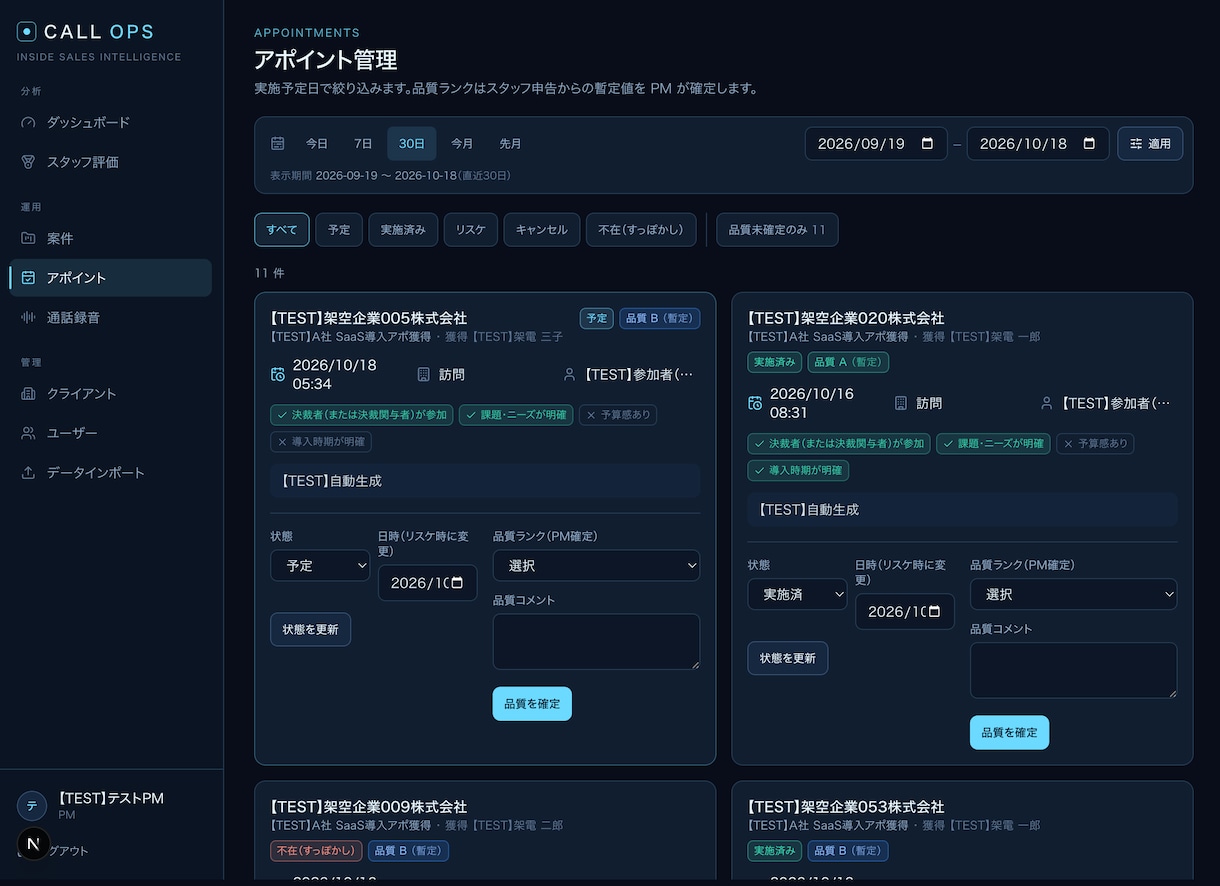Select the 今月 period tab
The image size is (1220, 886).
pyautogui.click(x=462, y=144)
